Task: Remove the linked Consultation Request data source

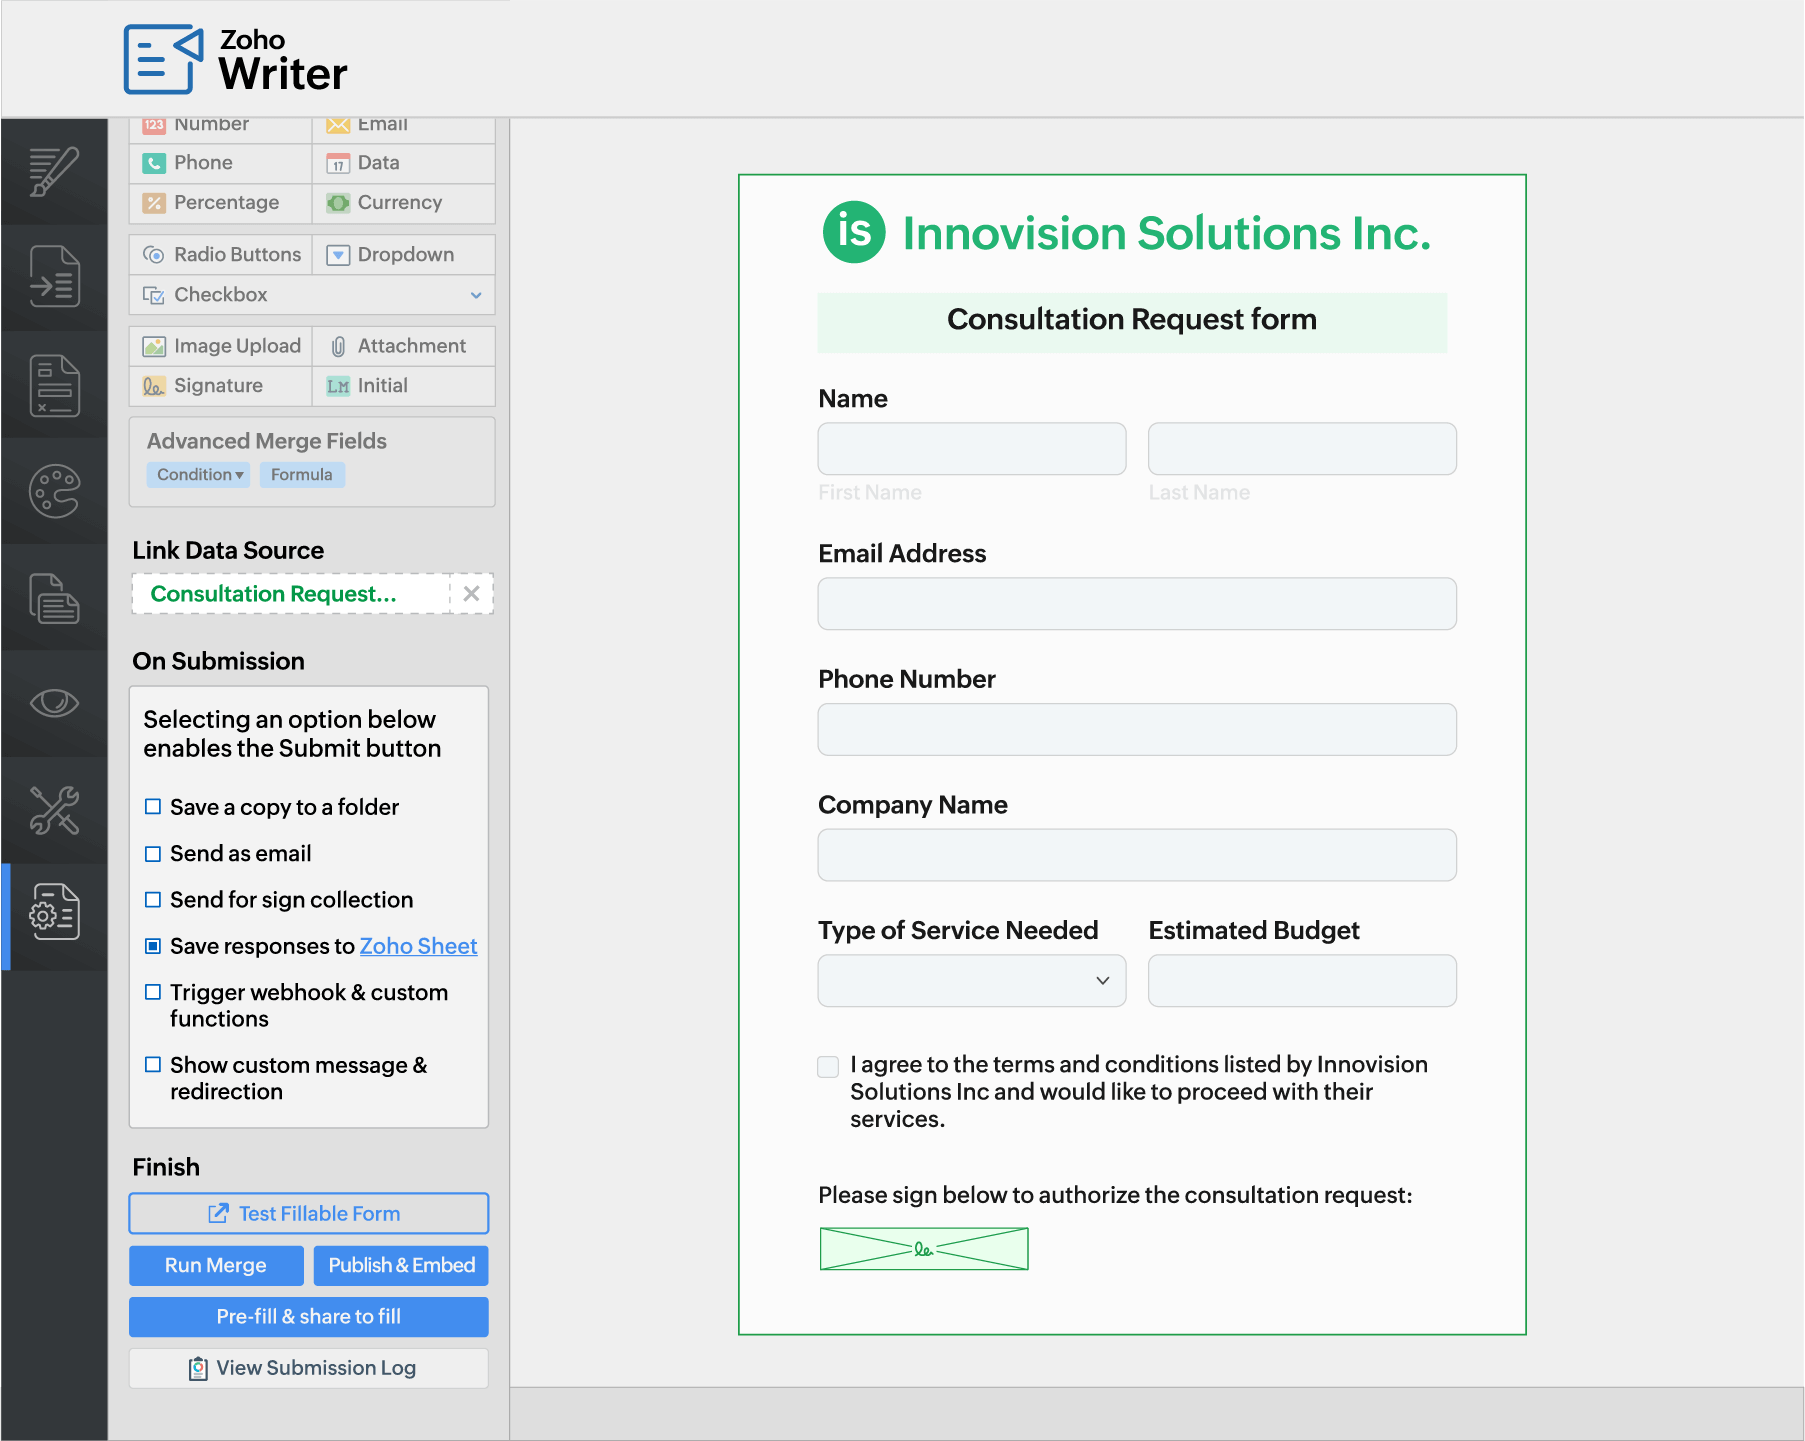Action: pos(472,594)
